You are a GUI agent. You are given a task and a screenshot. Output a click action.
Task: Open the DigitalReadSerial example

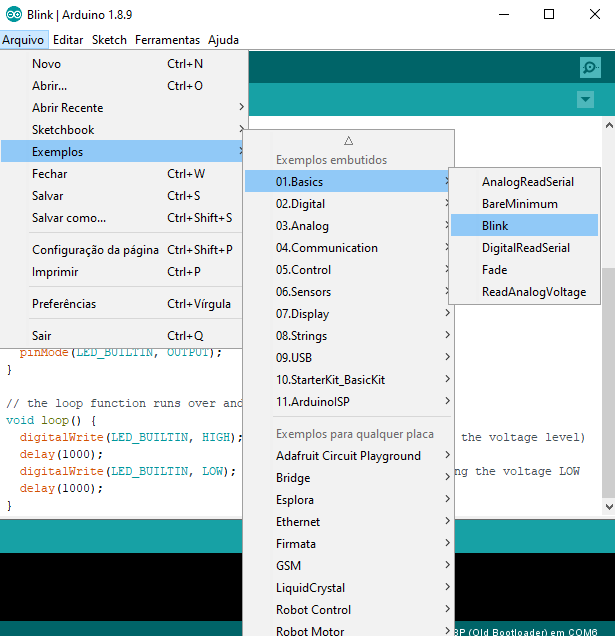click(524, 247)
